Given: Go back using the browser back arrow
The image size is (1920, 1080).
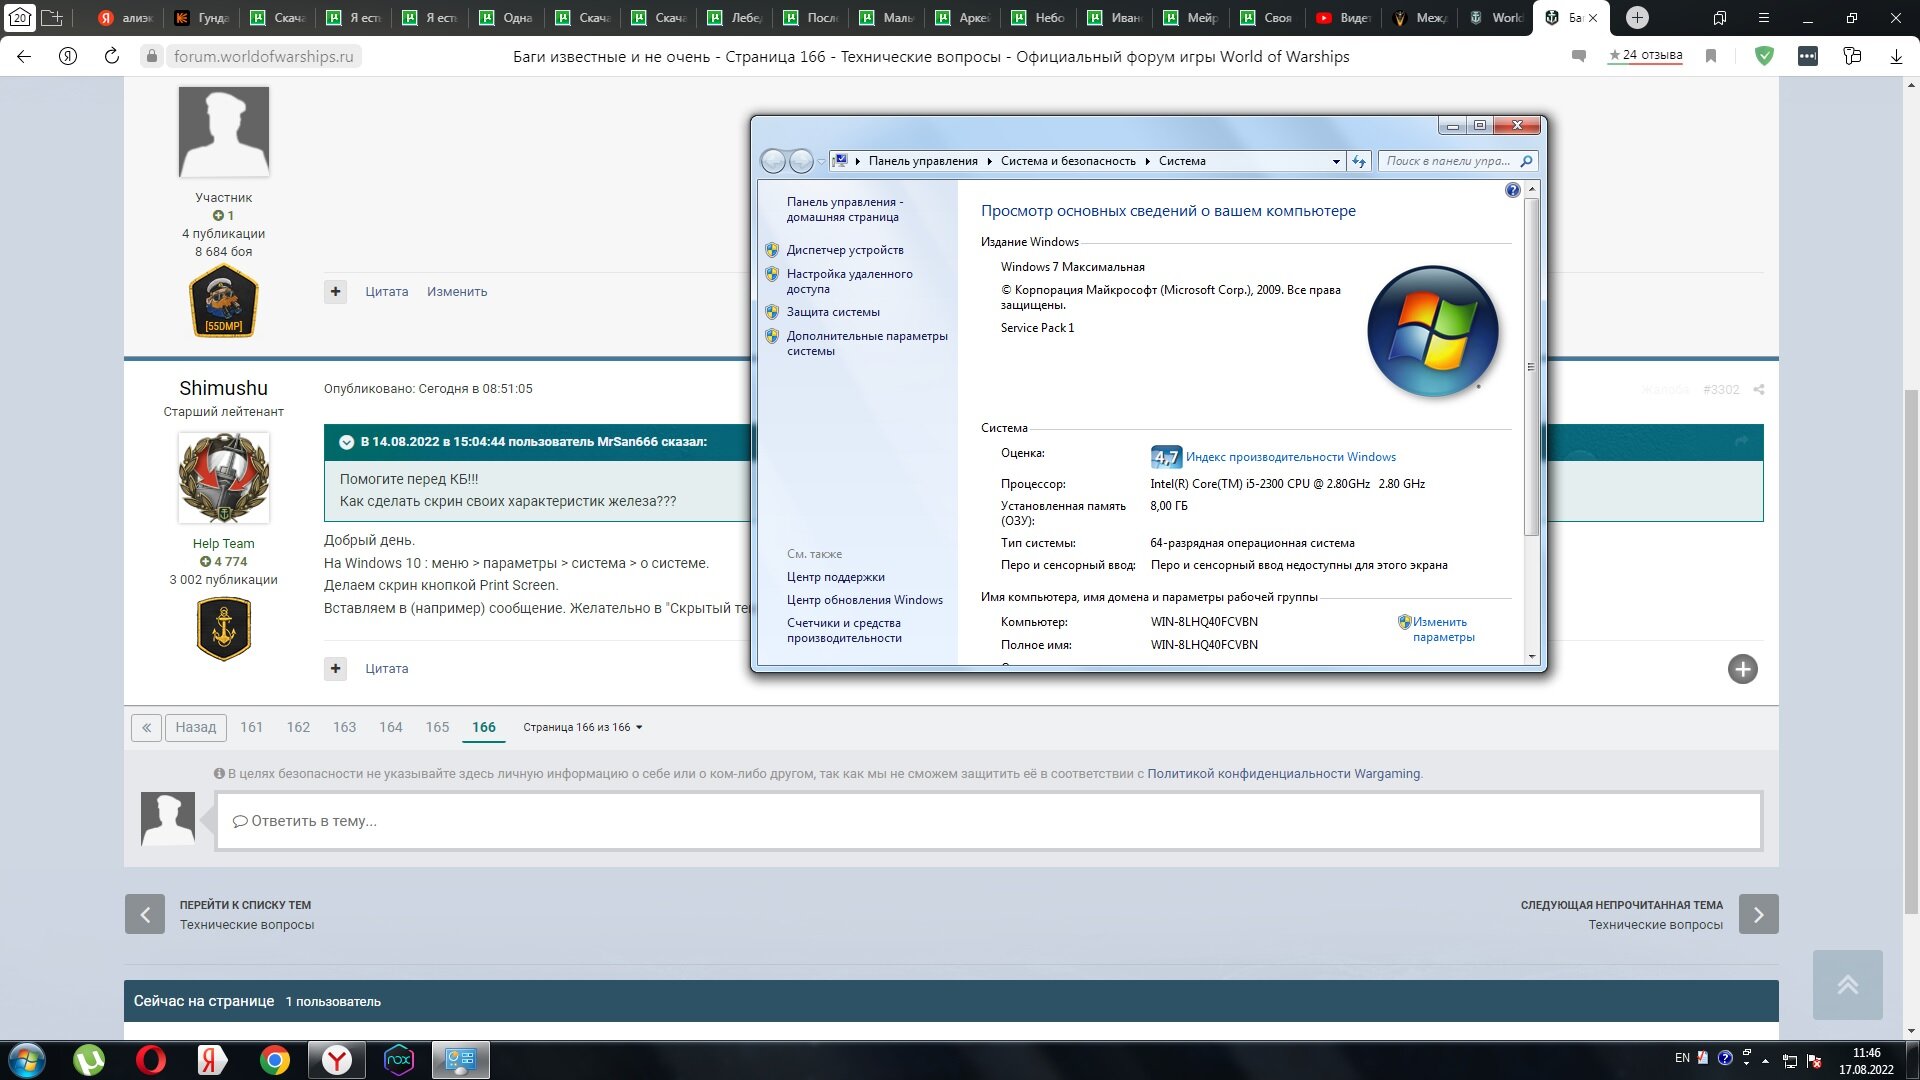Looking at the screenshot, I should 24,57.
